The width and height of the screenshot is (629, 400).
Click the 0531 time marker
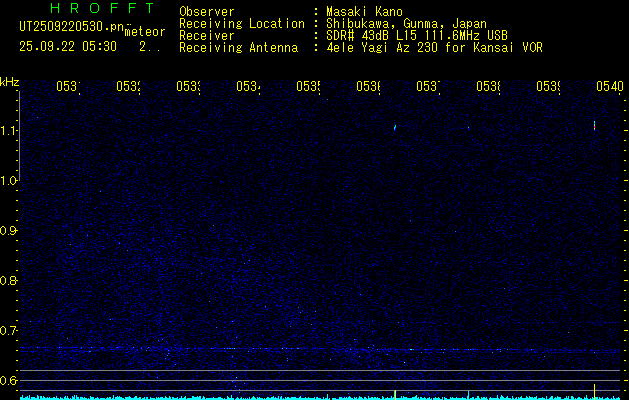tap(68, 86)
